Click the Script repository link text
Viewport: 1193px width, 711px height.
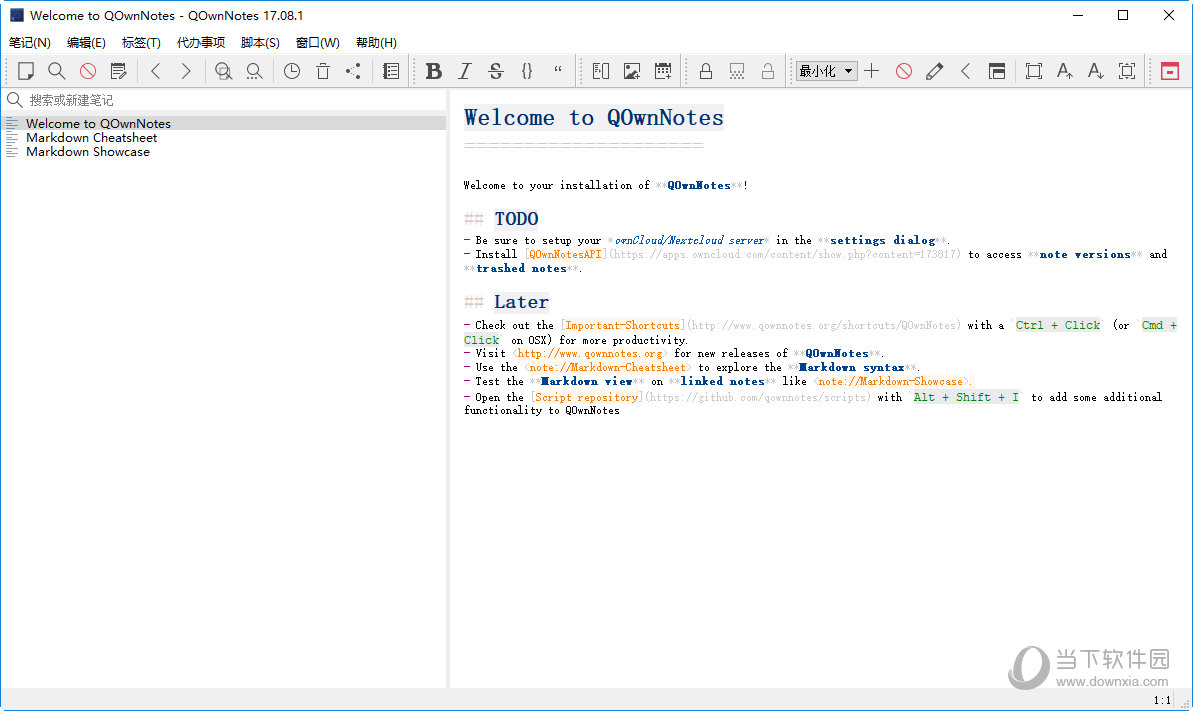click(586, 397)
